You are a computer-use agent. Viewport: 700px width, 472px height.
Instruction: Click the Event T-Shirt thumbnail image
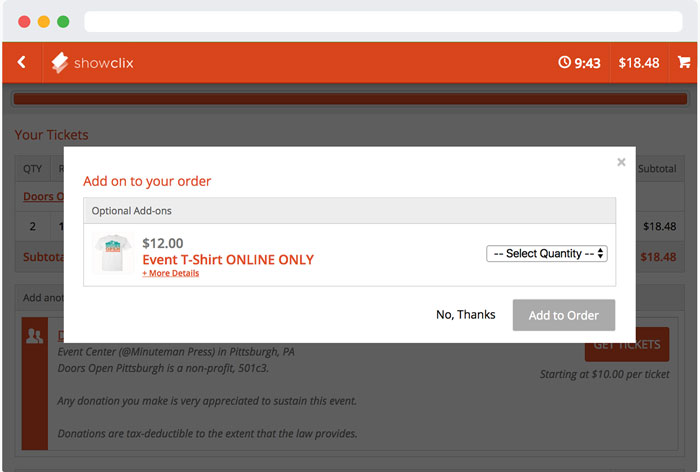[x=113, y=254]
